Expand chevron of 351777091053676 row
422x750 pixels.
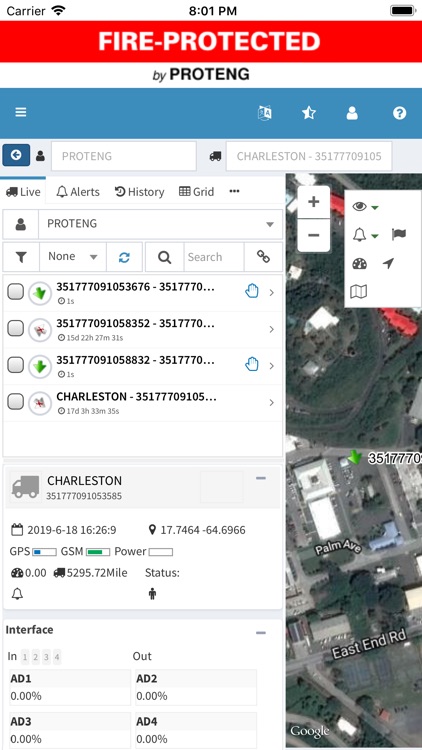point(272,292)
